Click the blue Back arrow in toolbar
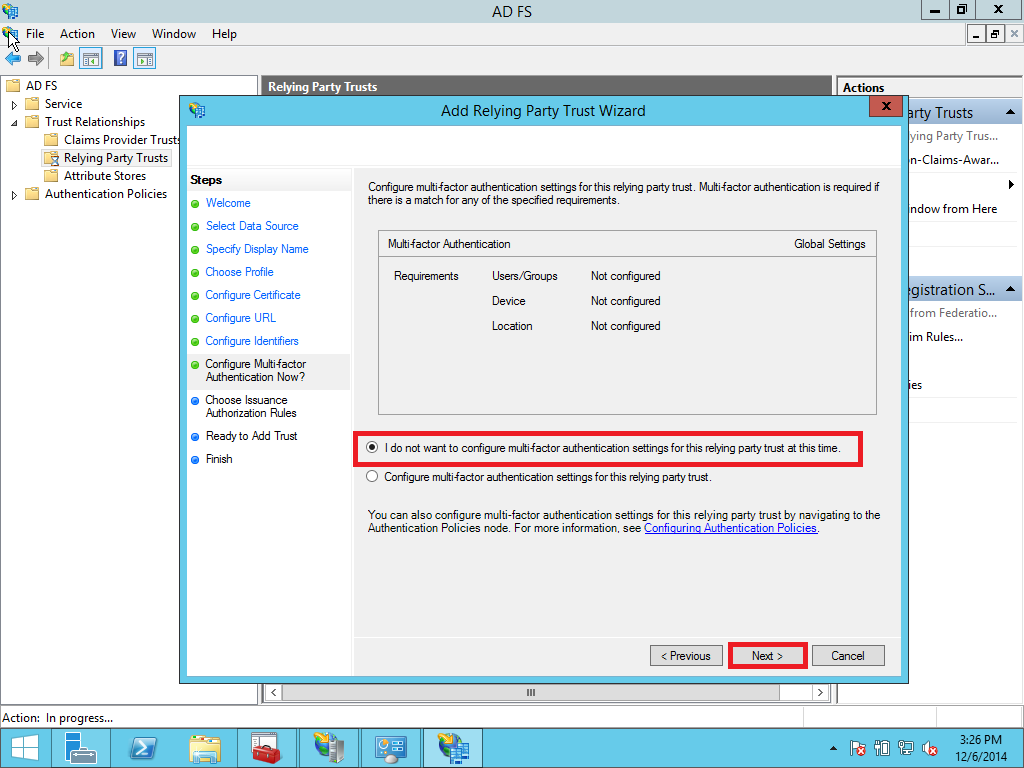 [13, 59]
